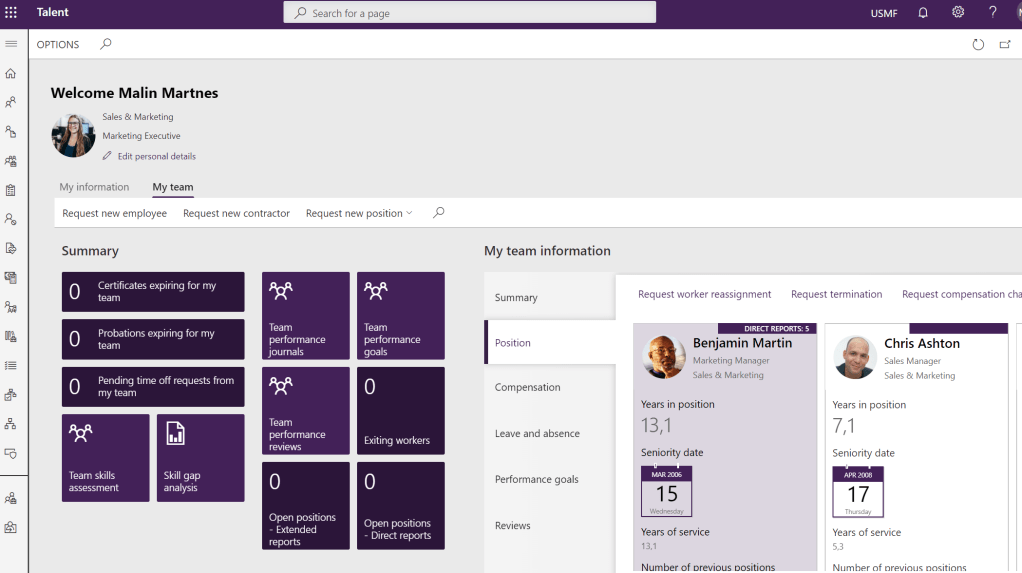Click the Home icon in left sidebar
The height and width of the screenshot is (573, 1022).
(x=11, y=73)
